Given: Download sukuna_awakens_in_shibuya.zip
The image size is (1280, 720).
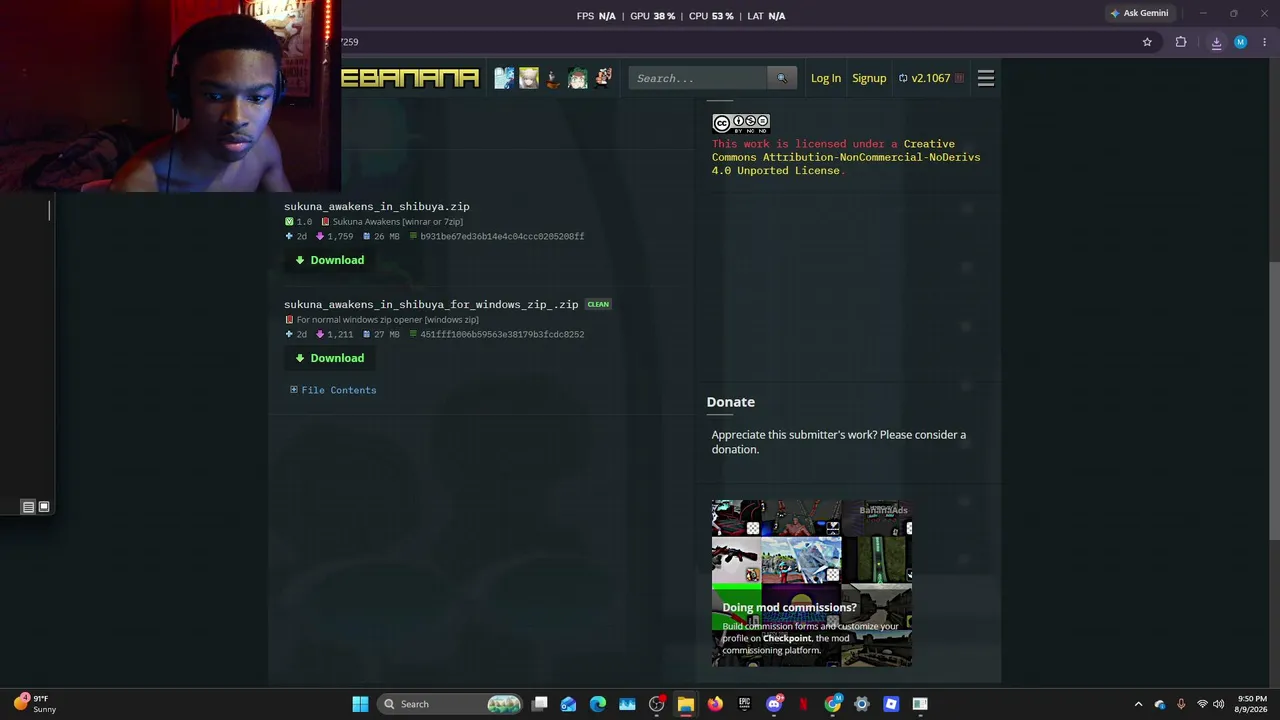Looking at the screenshot, I should [330, 260].
